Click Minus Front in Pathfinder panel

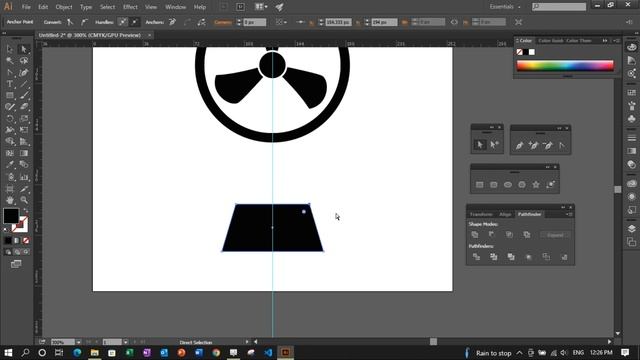[492, 235]
